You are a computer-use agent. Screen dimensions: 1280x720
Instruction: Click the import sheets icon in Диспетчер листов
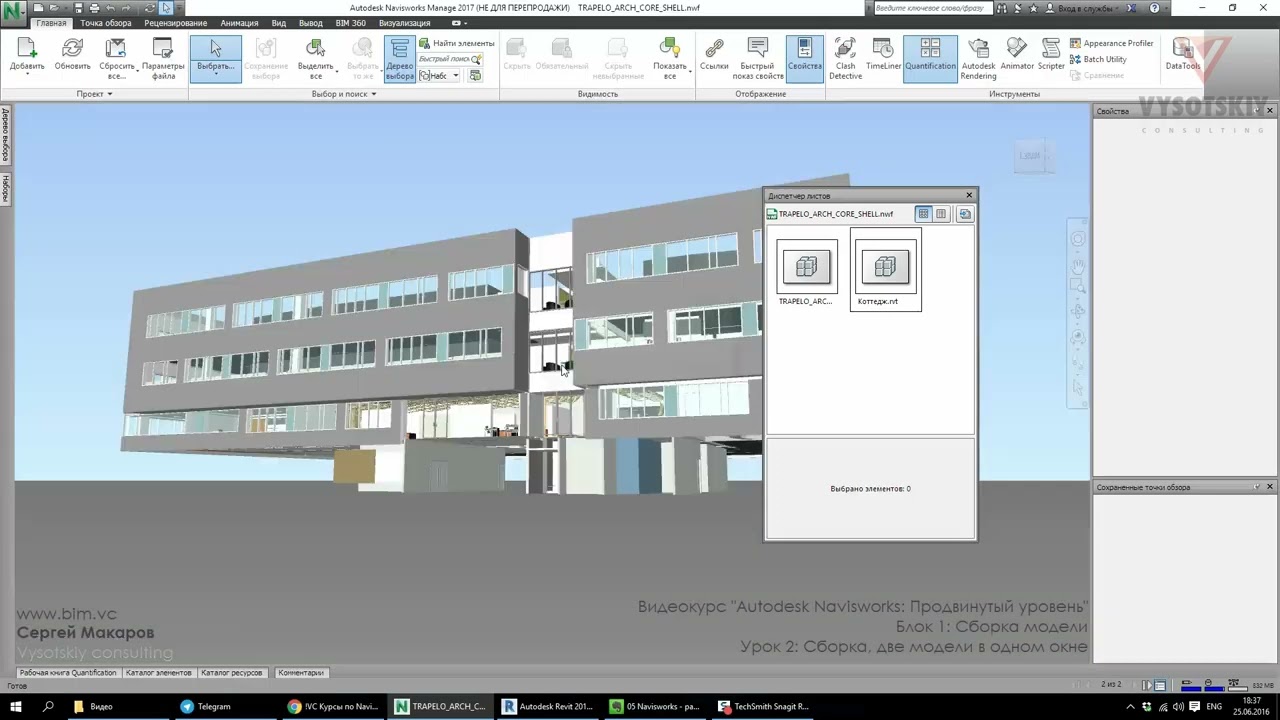(964, 214)
